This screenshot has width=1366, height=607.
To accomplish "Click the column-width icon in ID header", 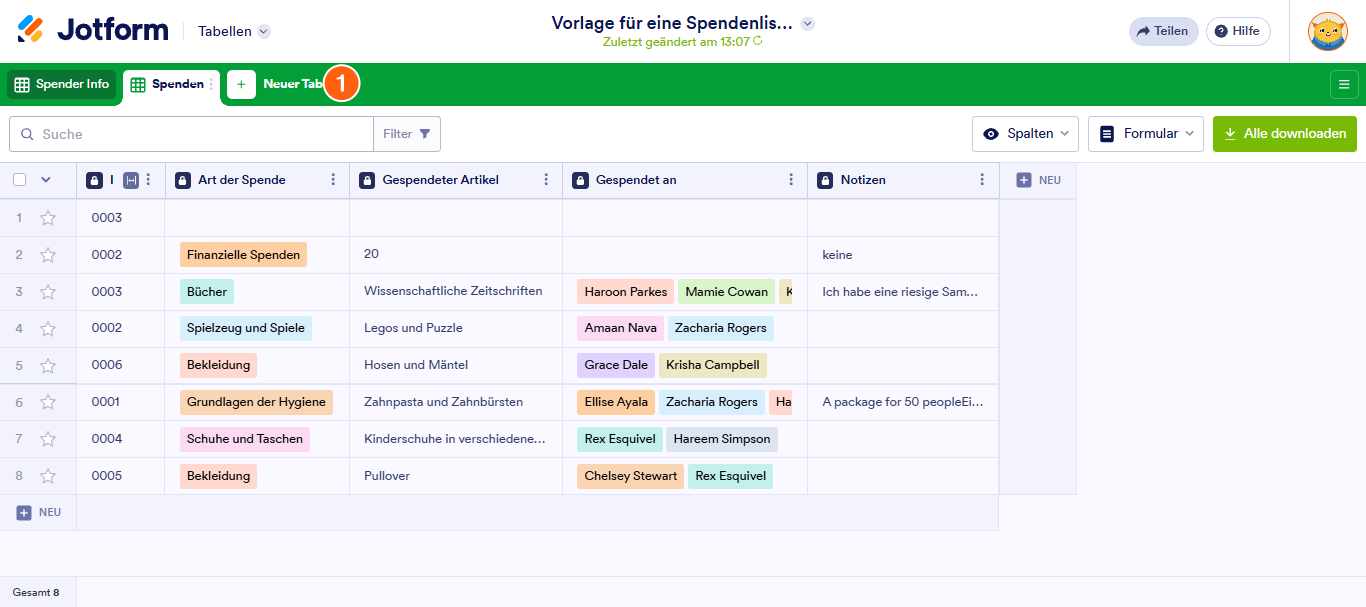I will [x=131, y=180].
